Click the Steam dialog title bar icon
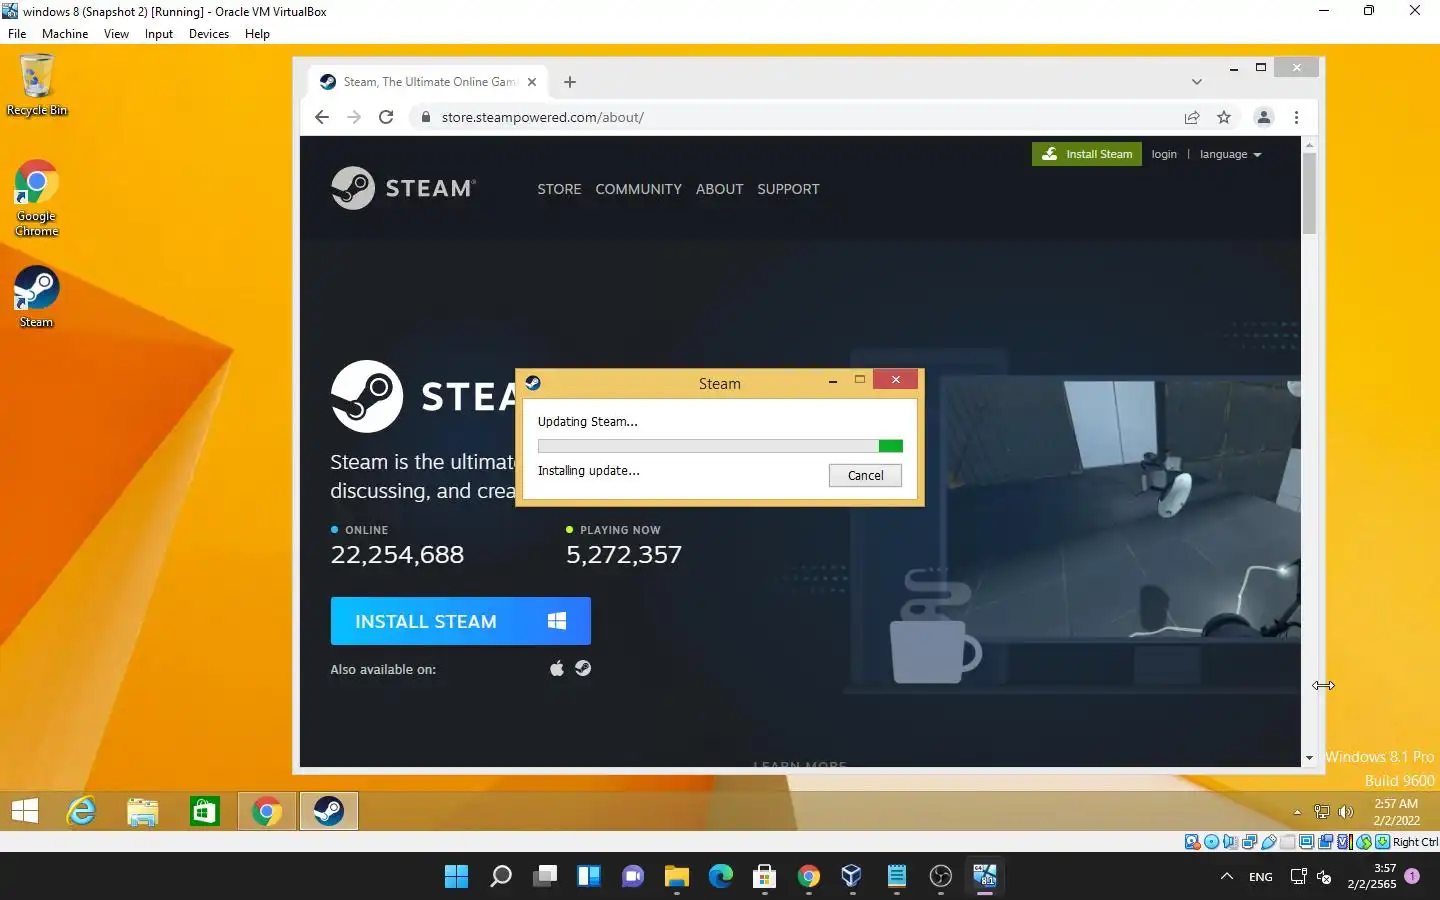 [533, 382]
